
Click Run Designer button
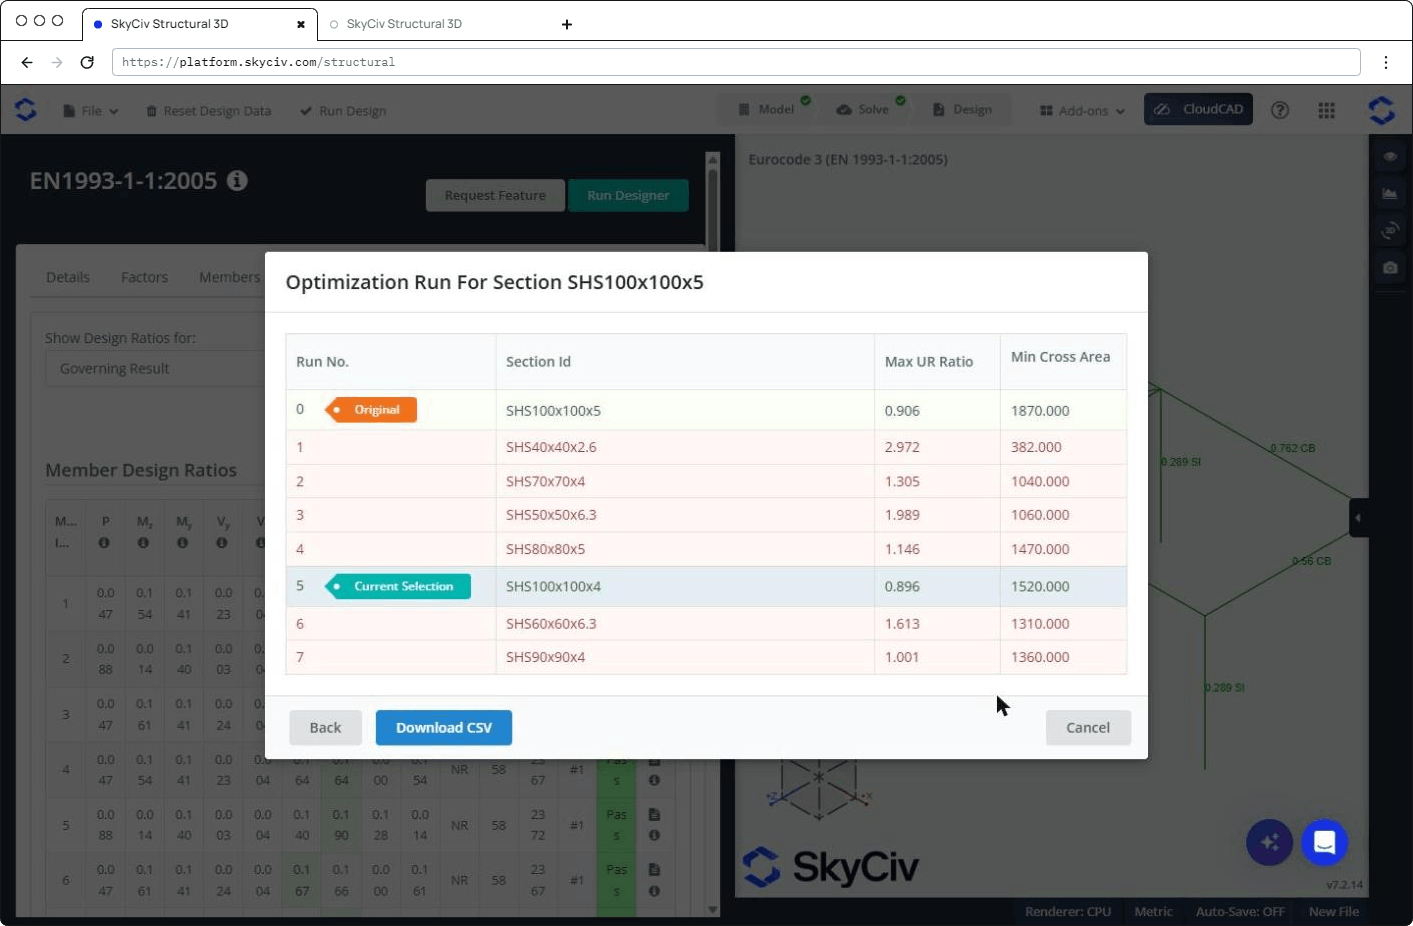point(628,196)
